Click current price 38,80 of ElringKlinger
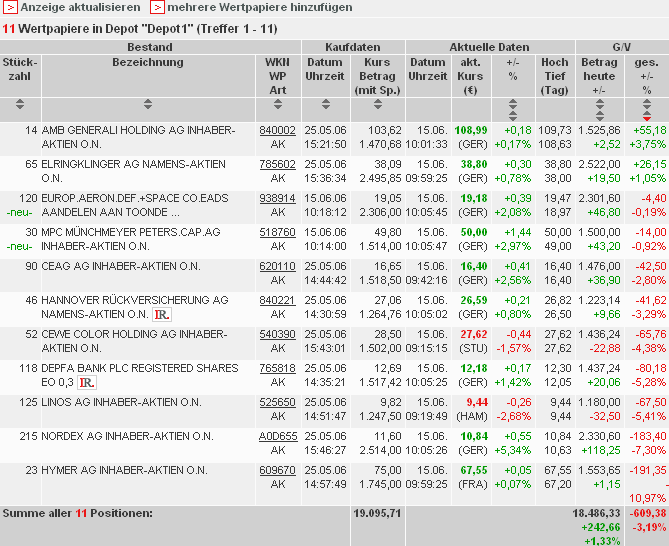The height and width of the screenshot is (546, 669). click(474, 164)
